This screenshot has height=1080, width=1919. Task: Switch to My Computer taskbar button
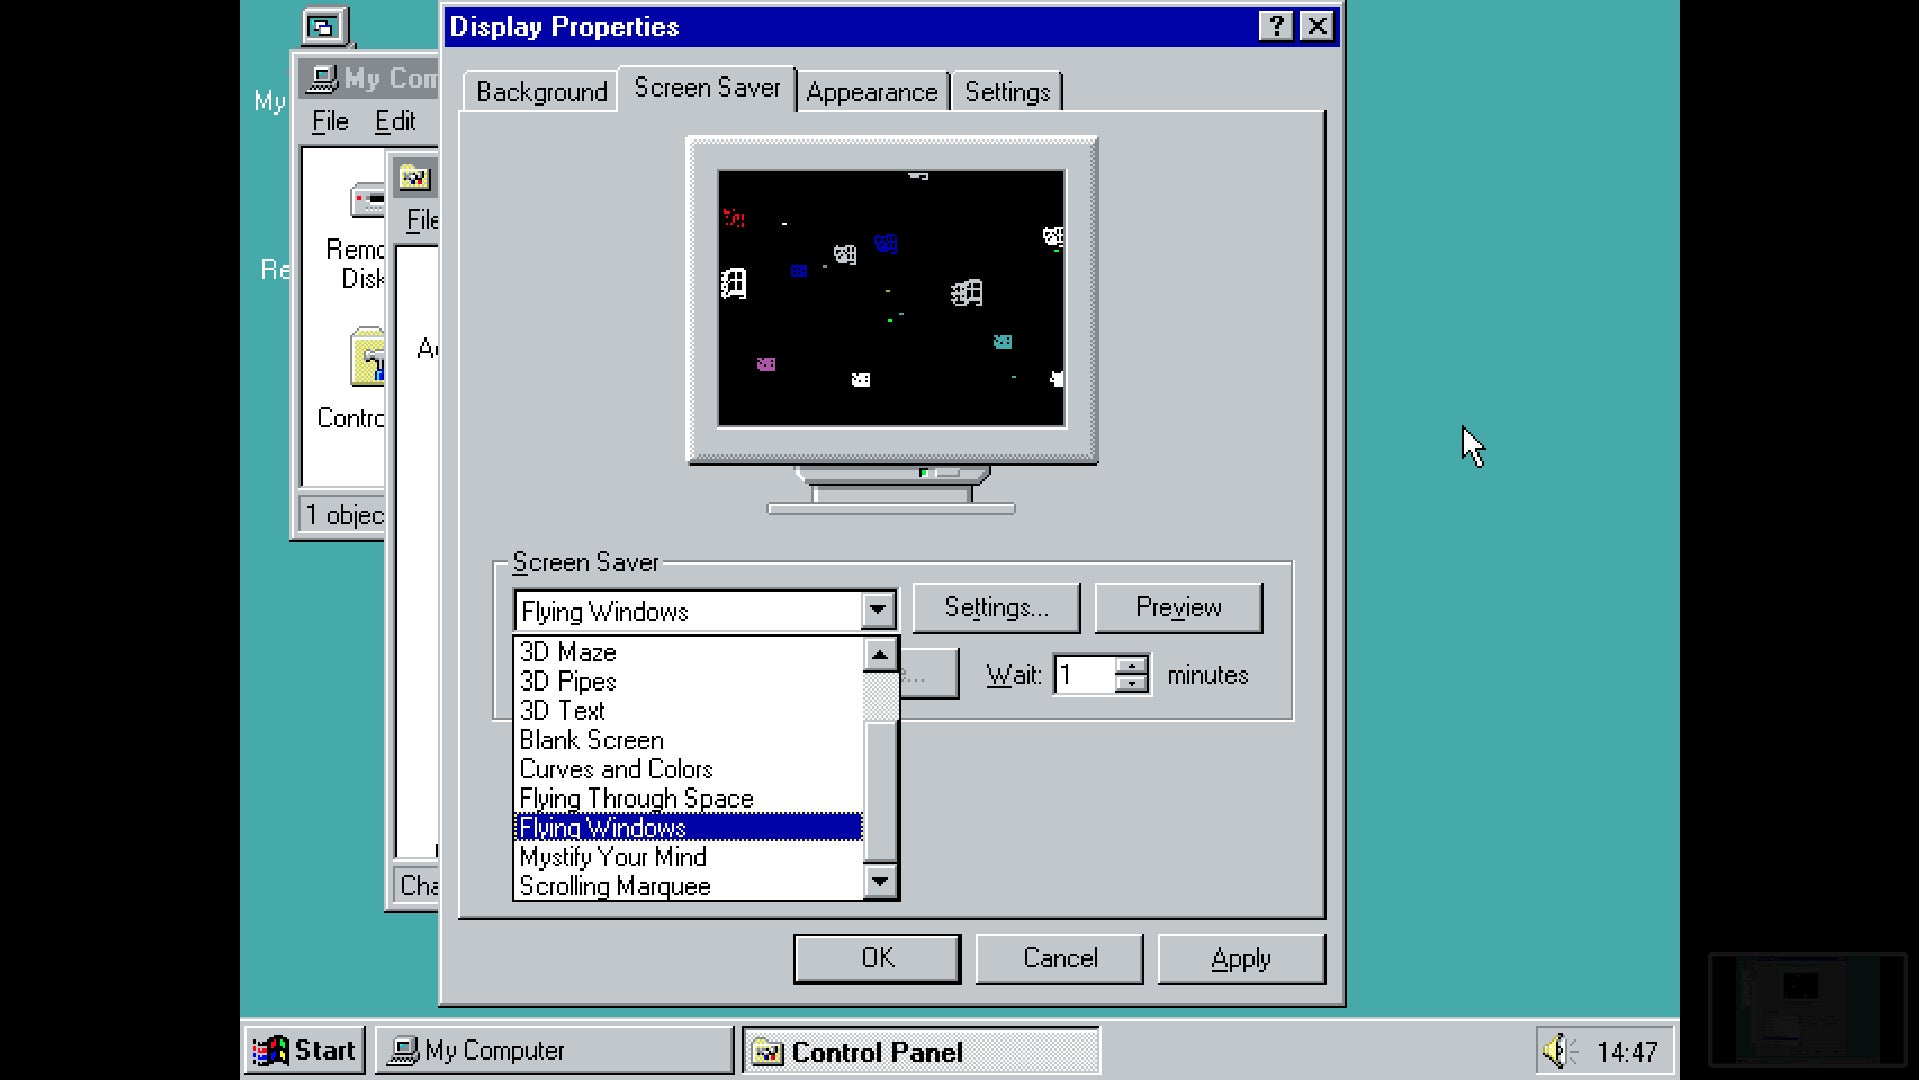(x=554, y=1051)
